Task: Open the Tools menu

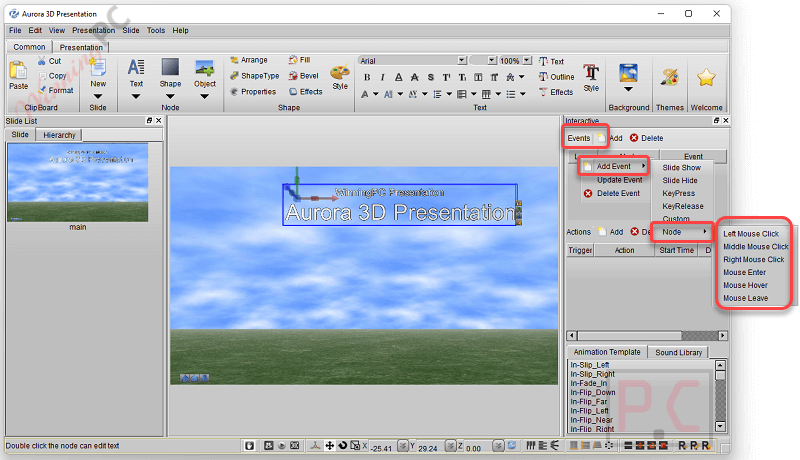Action: pos(156,31)
